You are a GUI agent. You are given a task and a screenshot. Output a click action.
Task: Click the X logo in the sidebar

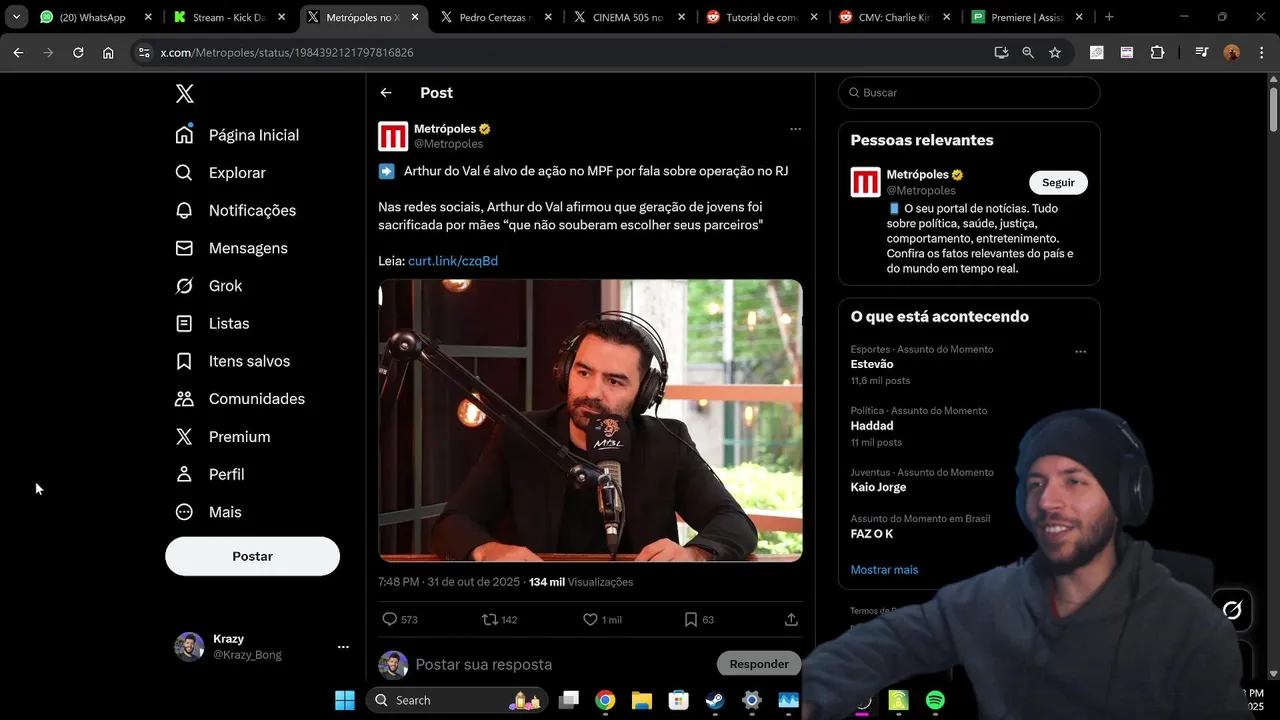(x=184, y=94)
